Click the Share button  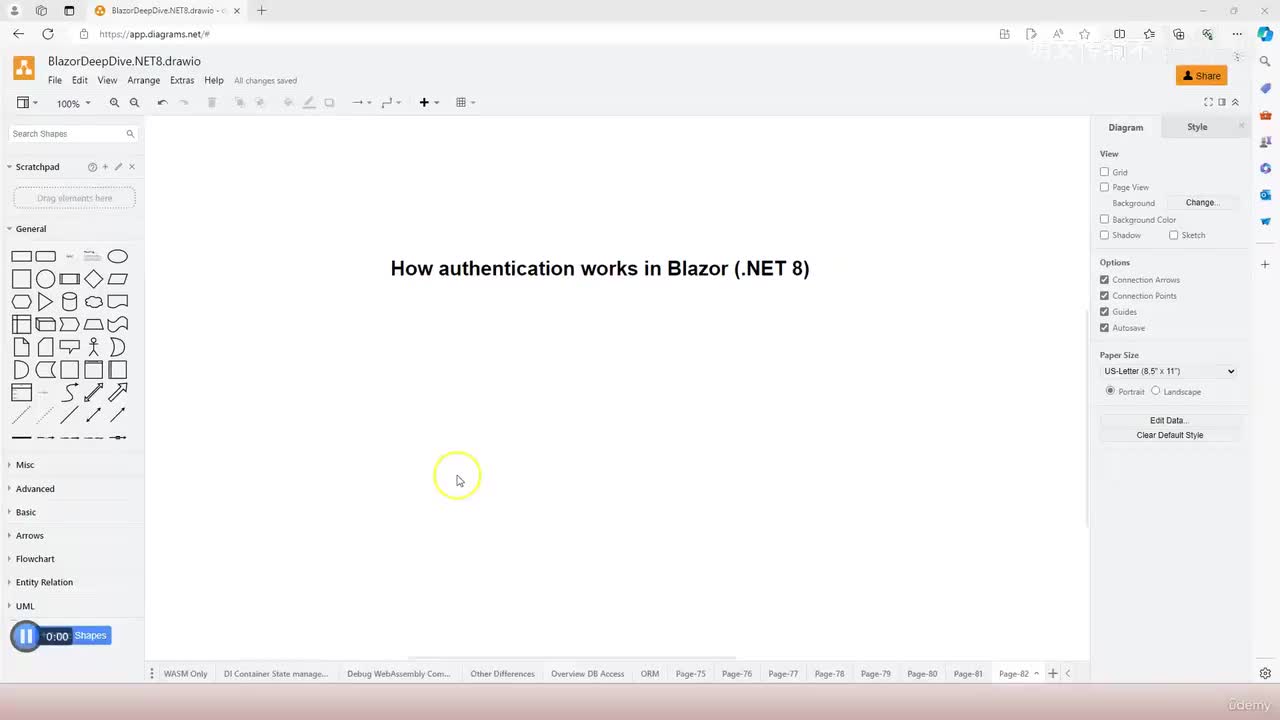[x=1202, y=76]
